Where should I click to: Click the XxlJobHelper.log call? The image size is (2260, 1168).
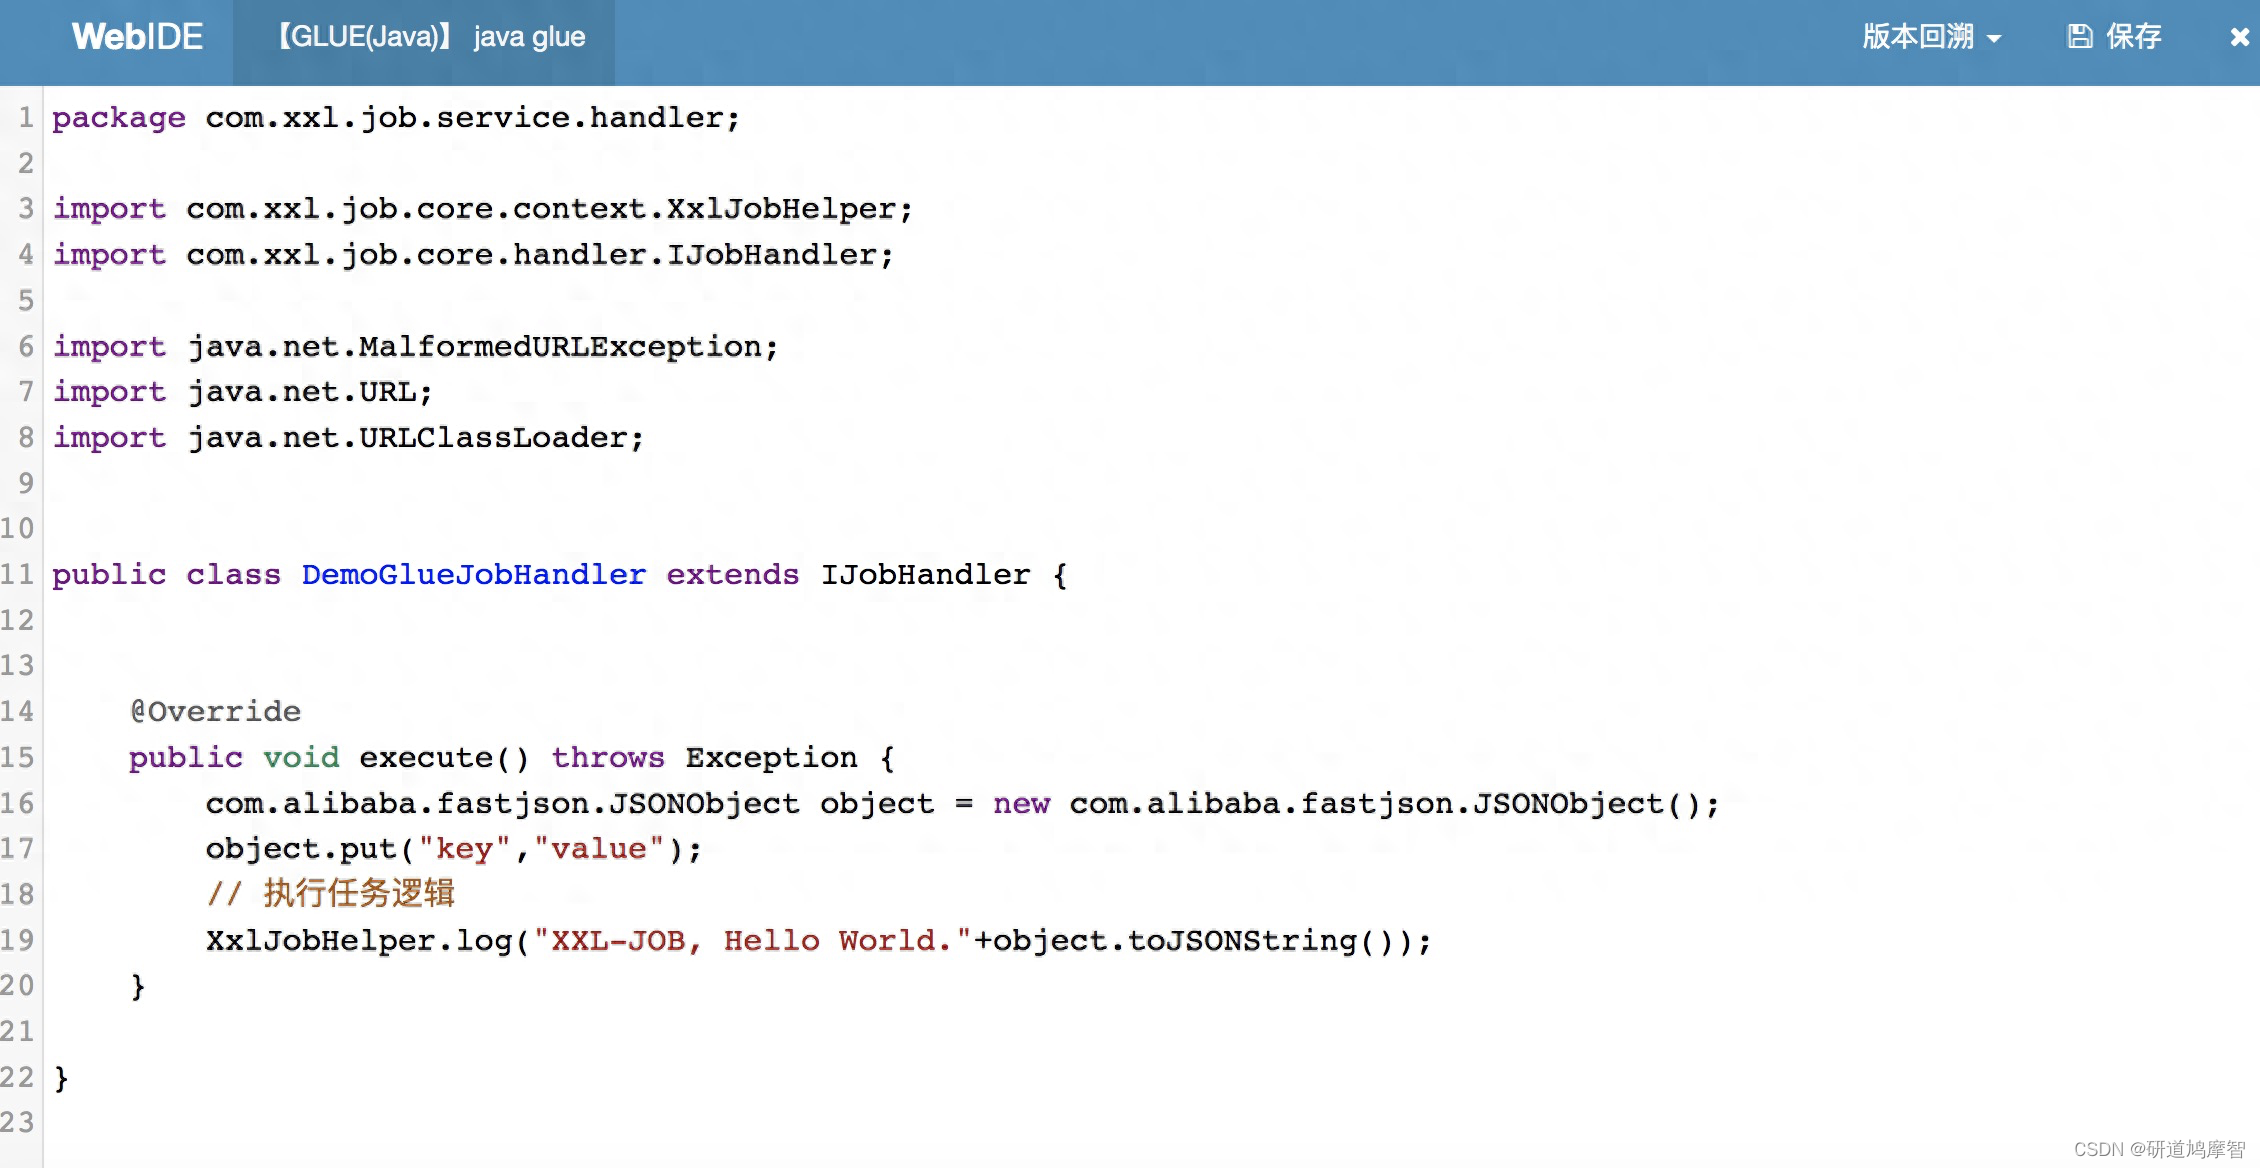pos(359,940)
